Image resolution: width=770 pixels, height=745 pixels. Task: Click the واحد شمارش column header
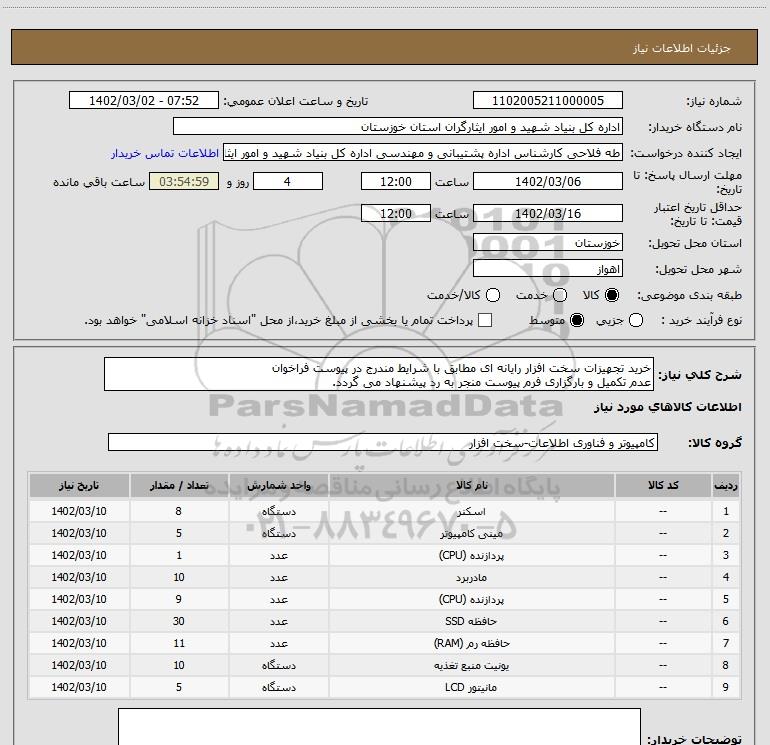pyautogui.click(x=278, y=485)
